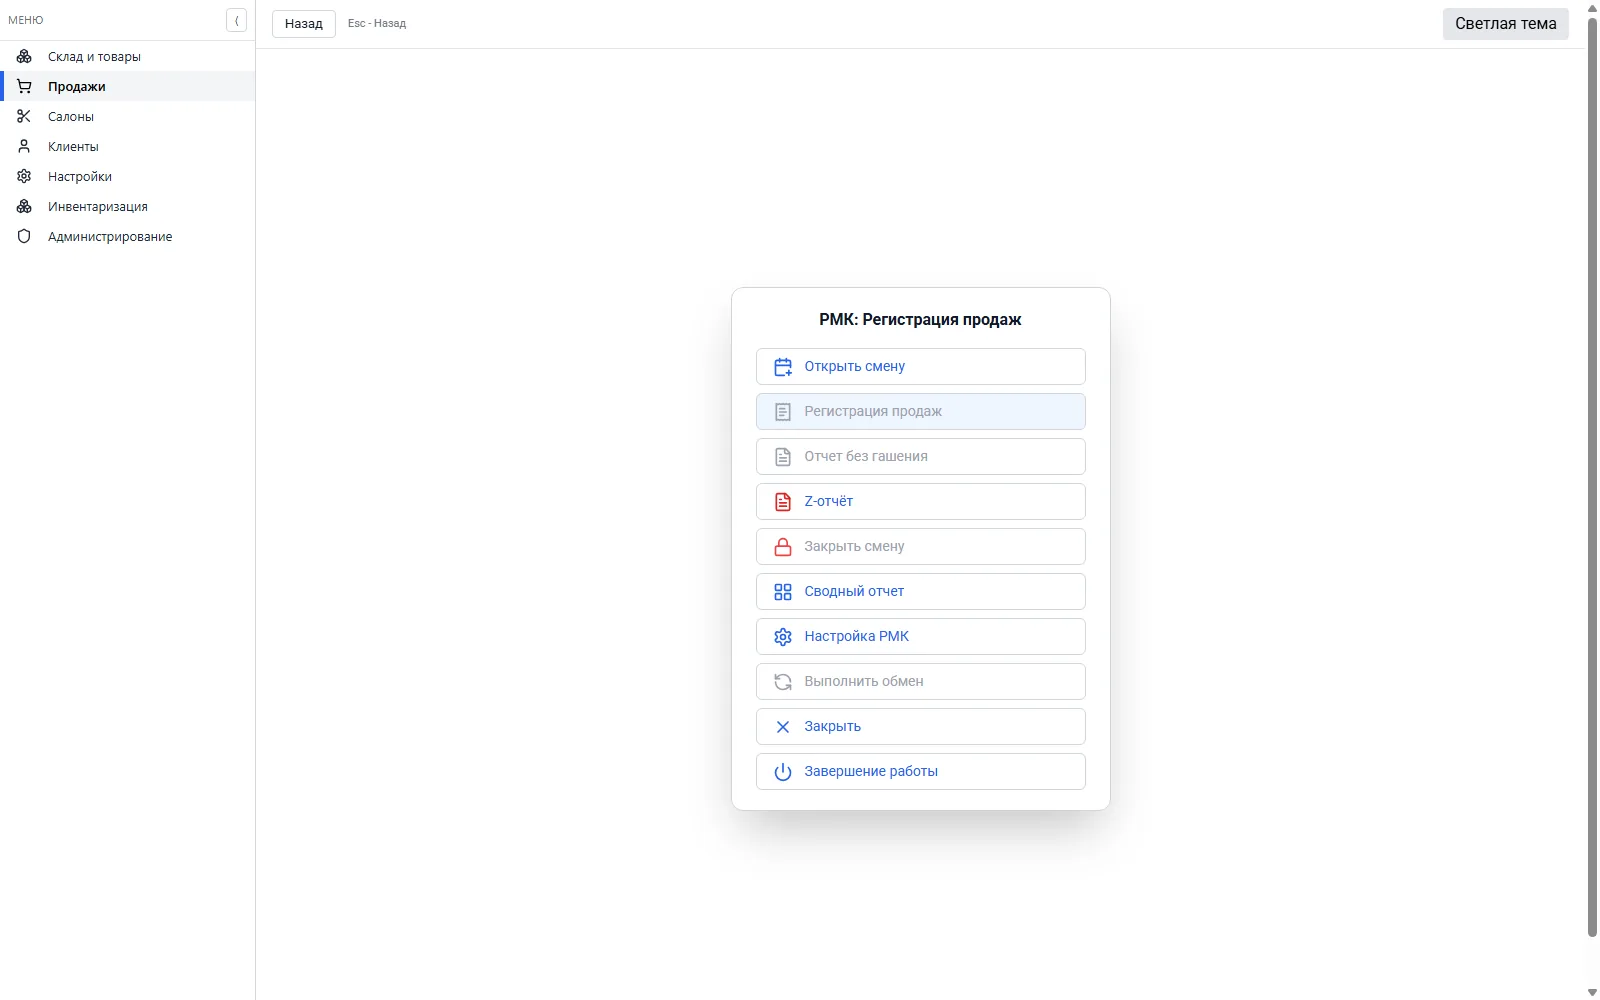This screenshot has width=1600, height=1000.
Task: Click the Z-отчёт button label
Action: pos(828,501)
